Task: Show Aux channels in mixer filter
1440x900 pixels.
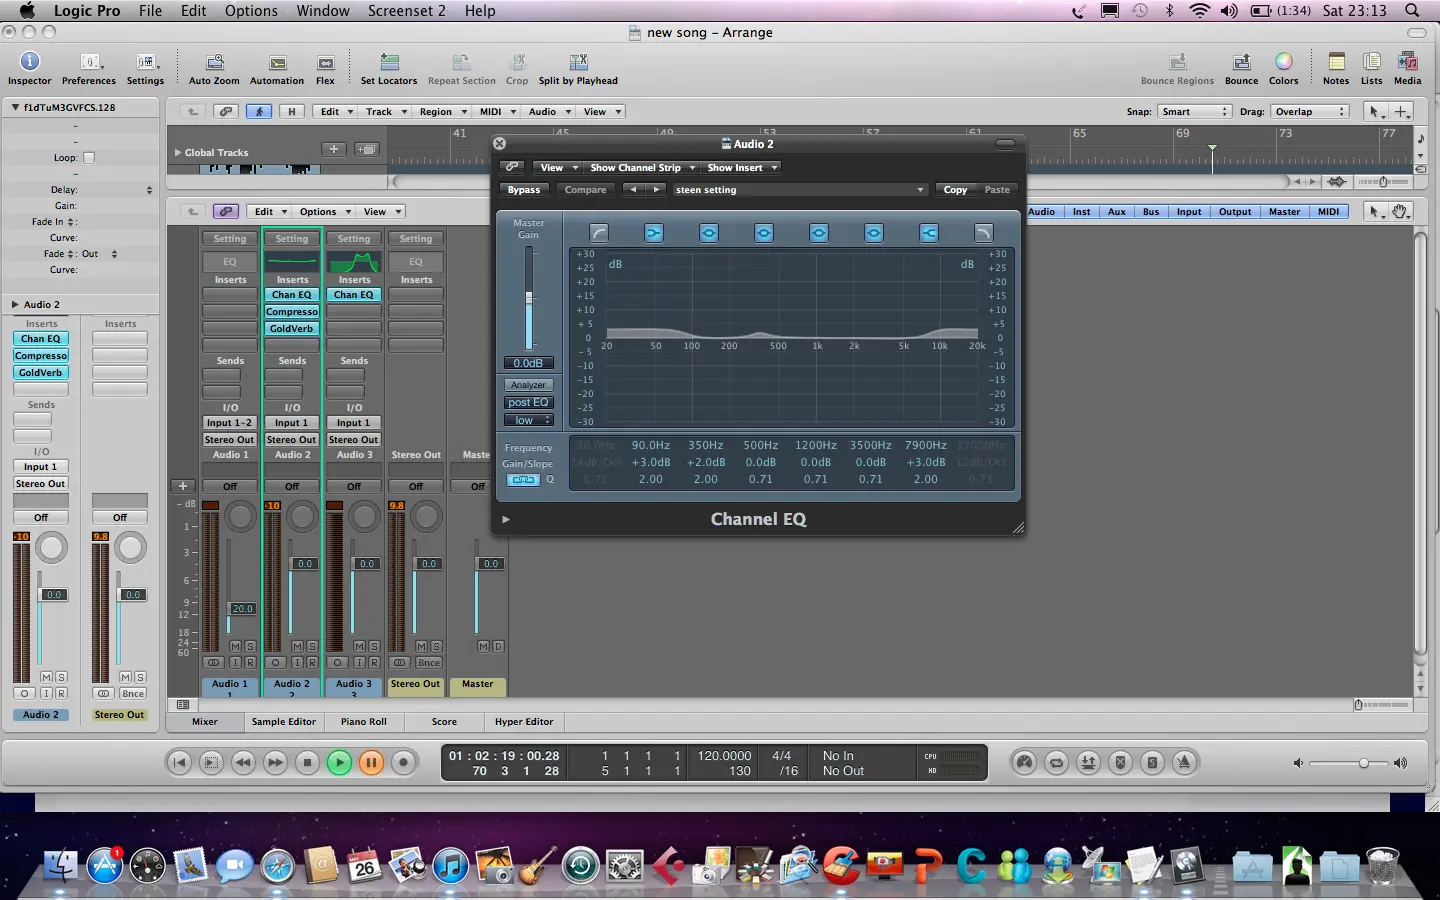Action: click(x=1117, y=212)
